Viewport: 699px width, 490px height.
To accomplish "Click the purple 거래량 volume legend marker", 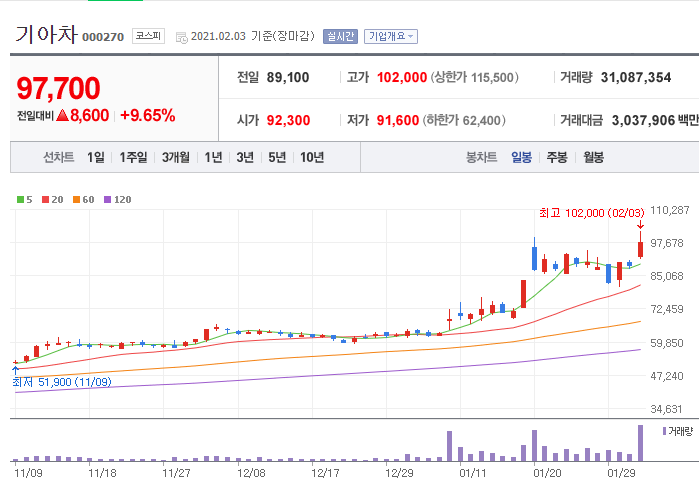I will coord(664,431).
